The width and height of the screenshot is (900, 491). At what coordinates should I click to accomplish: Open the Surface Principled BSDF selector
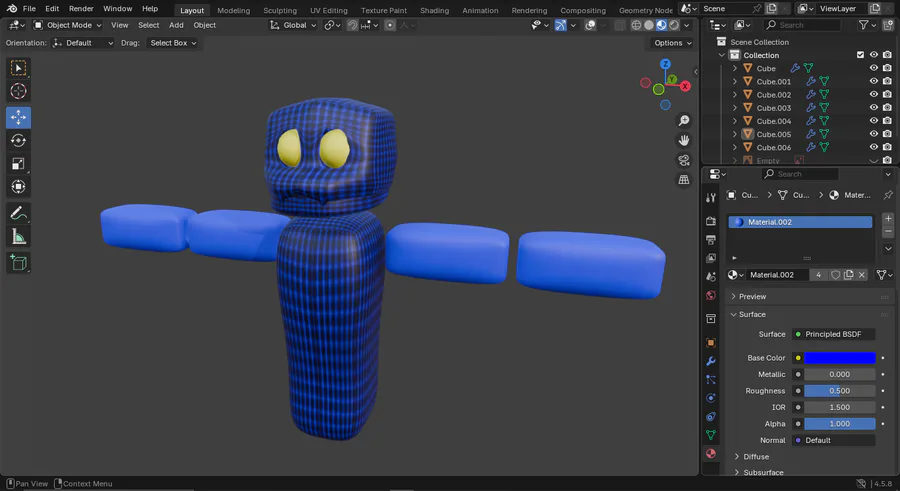[x=833, y=334]
